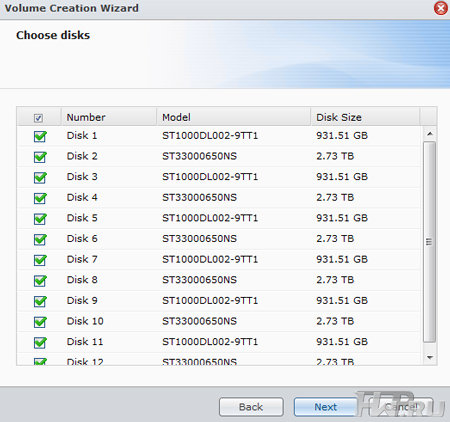This screenshot has width=450, height=422.
Task: Uncheck the Disk 4 checkbox
Action: coord(40,198)
